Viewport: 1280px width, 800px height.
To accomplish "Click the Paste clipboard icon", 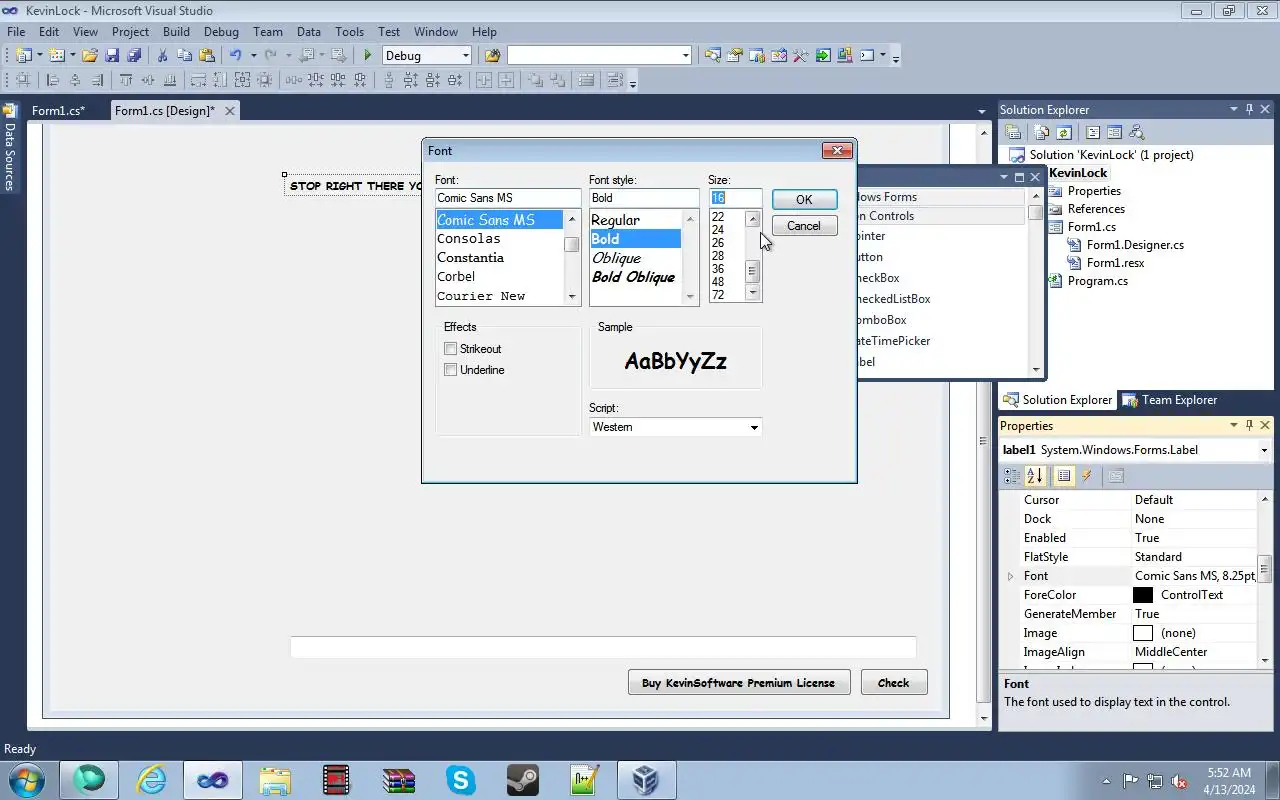I will click(x=207, y=55).
